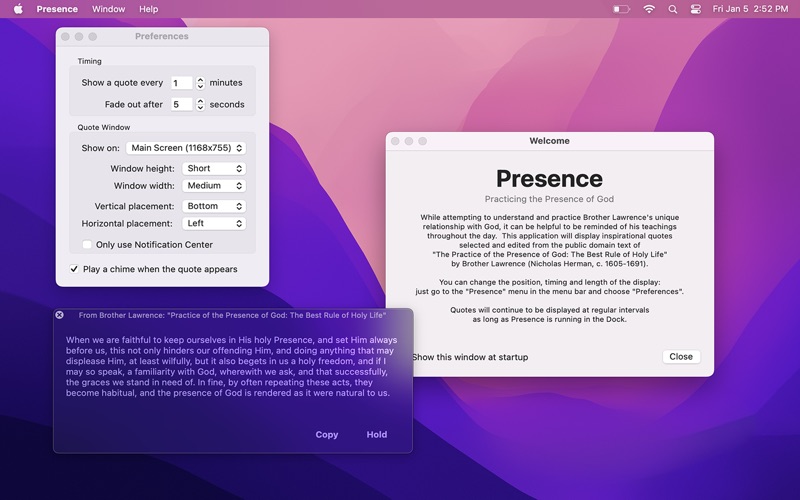The width and height of the screenshot is (800, 500).
Task: Adjust the seconds stepper arrows
Action: click(x=200, y=104)
